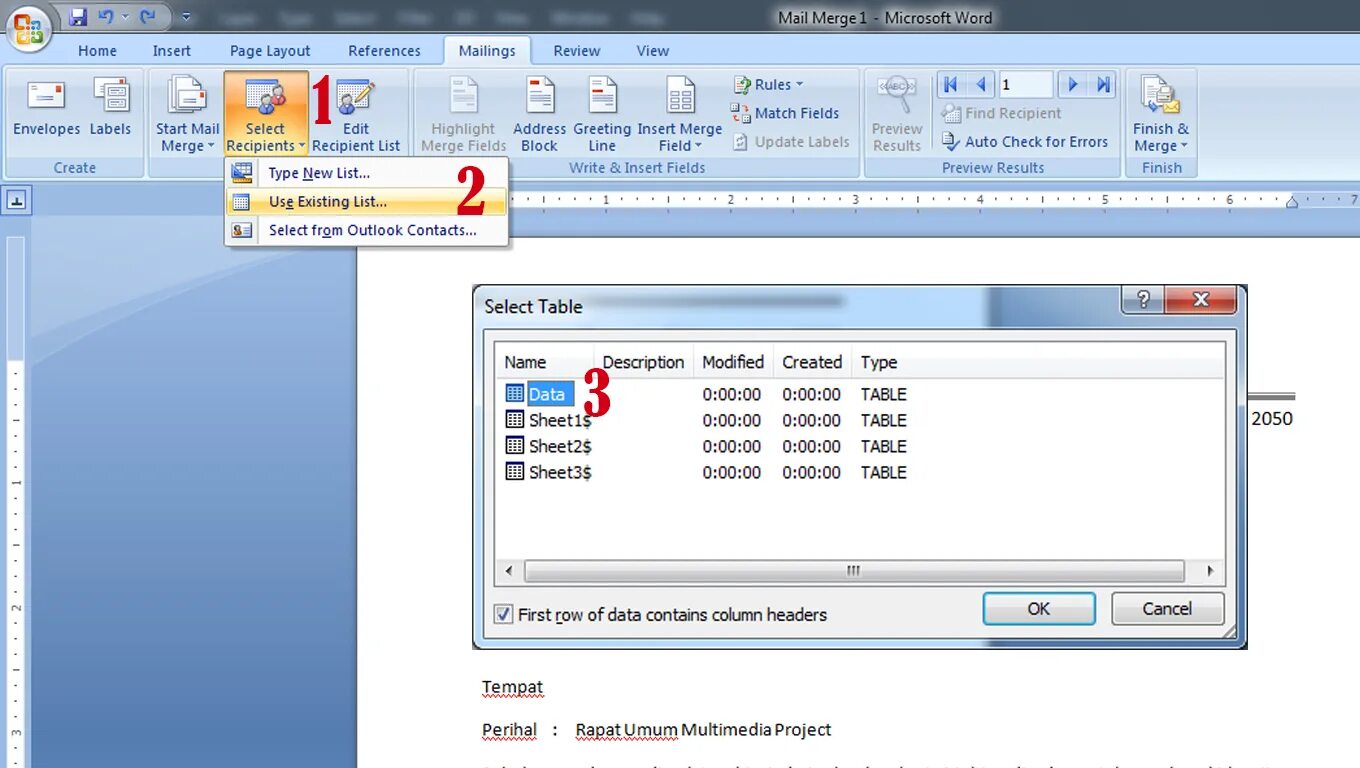Click the right indent marker on ruler

pos(1291,202)
